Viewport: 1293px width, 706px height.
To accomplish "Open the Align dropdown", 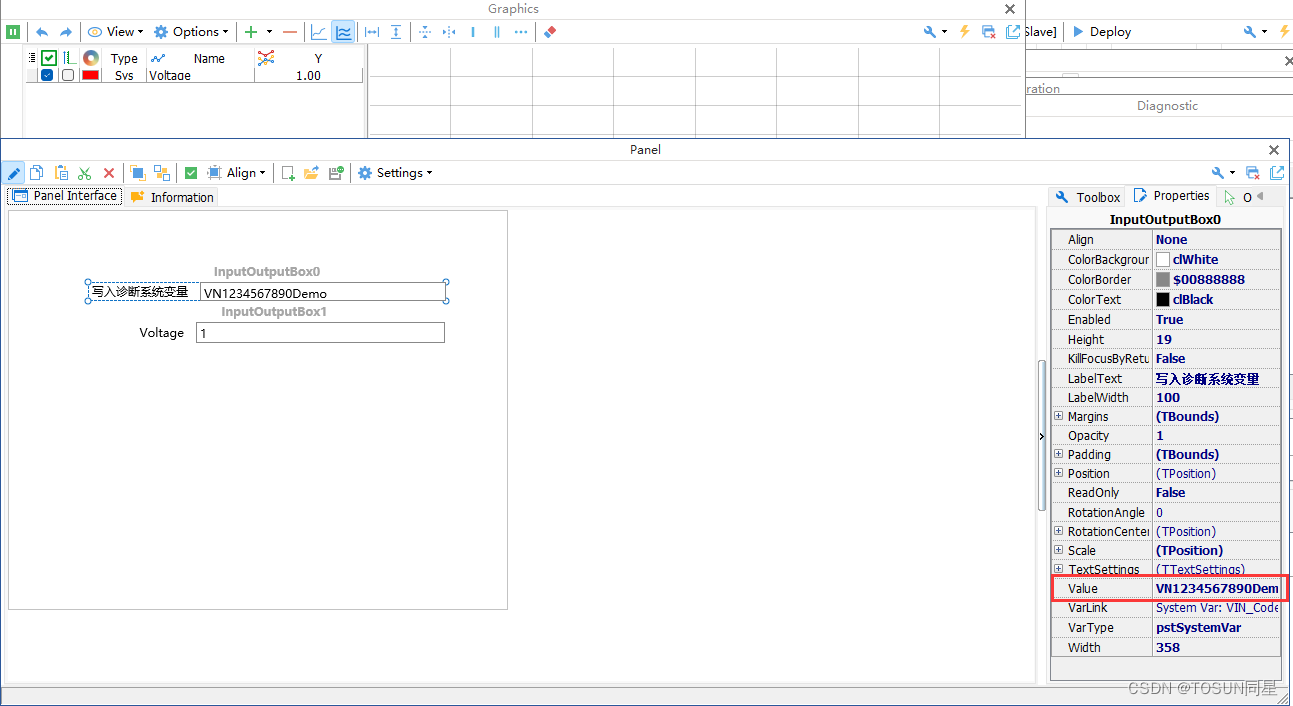I will click(236, 173).
